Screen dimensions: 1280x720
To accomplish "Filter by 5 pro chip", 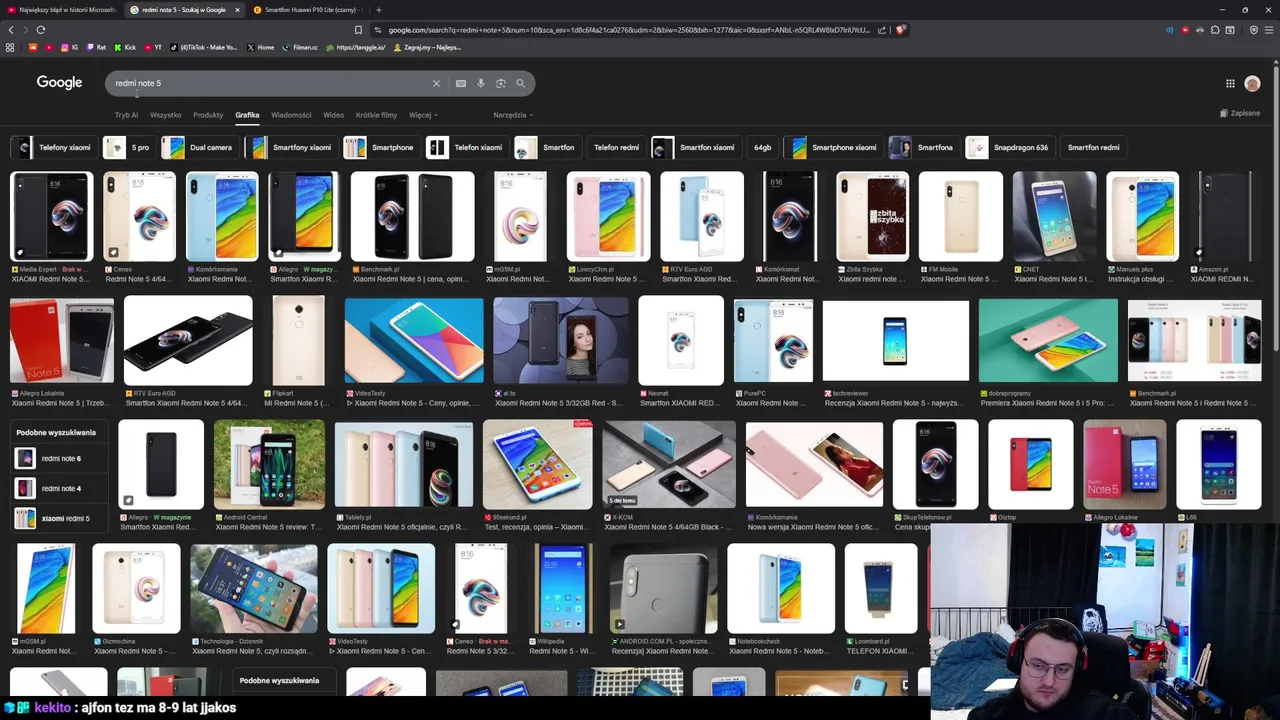I will point(129,148).
